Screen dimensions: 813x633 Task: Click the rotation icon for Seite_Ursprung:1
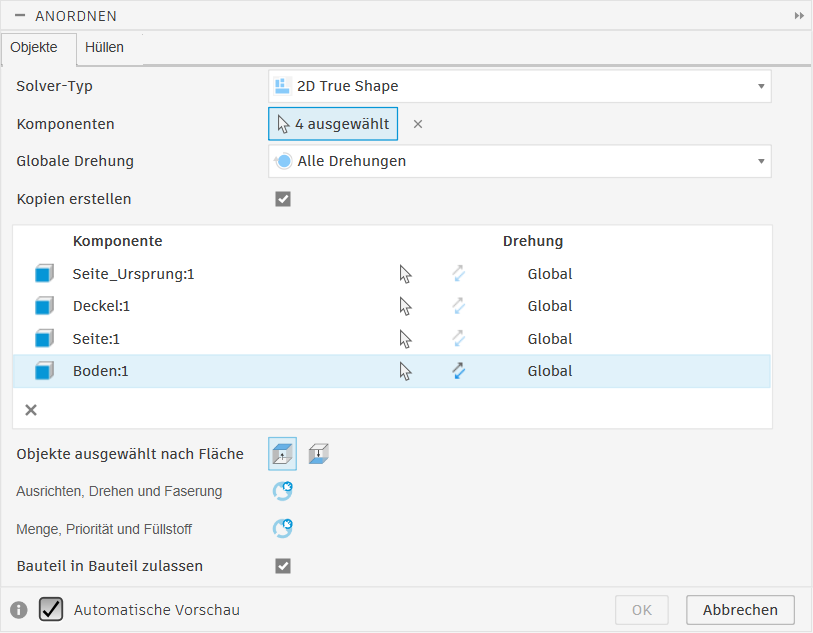458,274
